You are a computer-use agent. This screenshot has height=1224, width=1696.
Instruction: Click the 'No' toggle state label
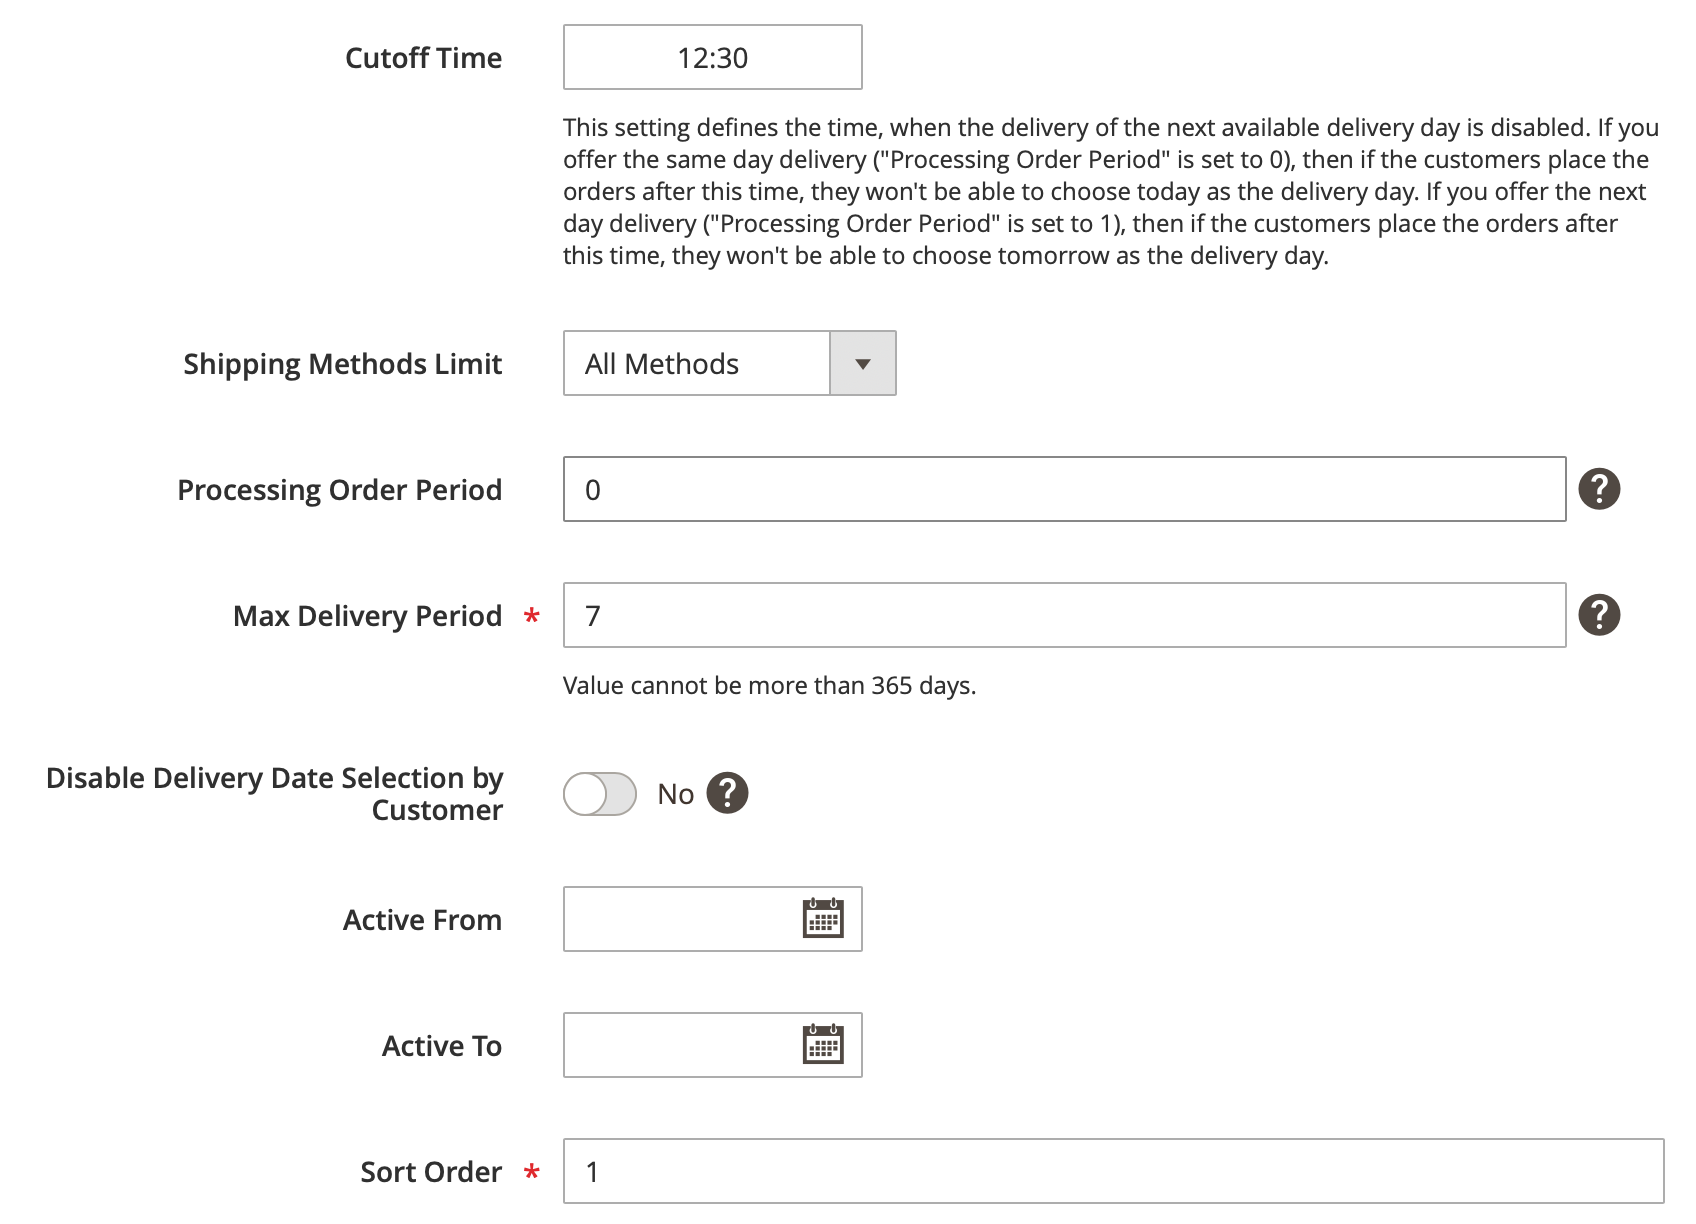pos(676,794)
